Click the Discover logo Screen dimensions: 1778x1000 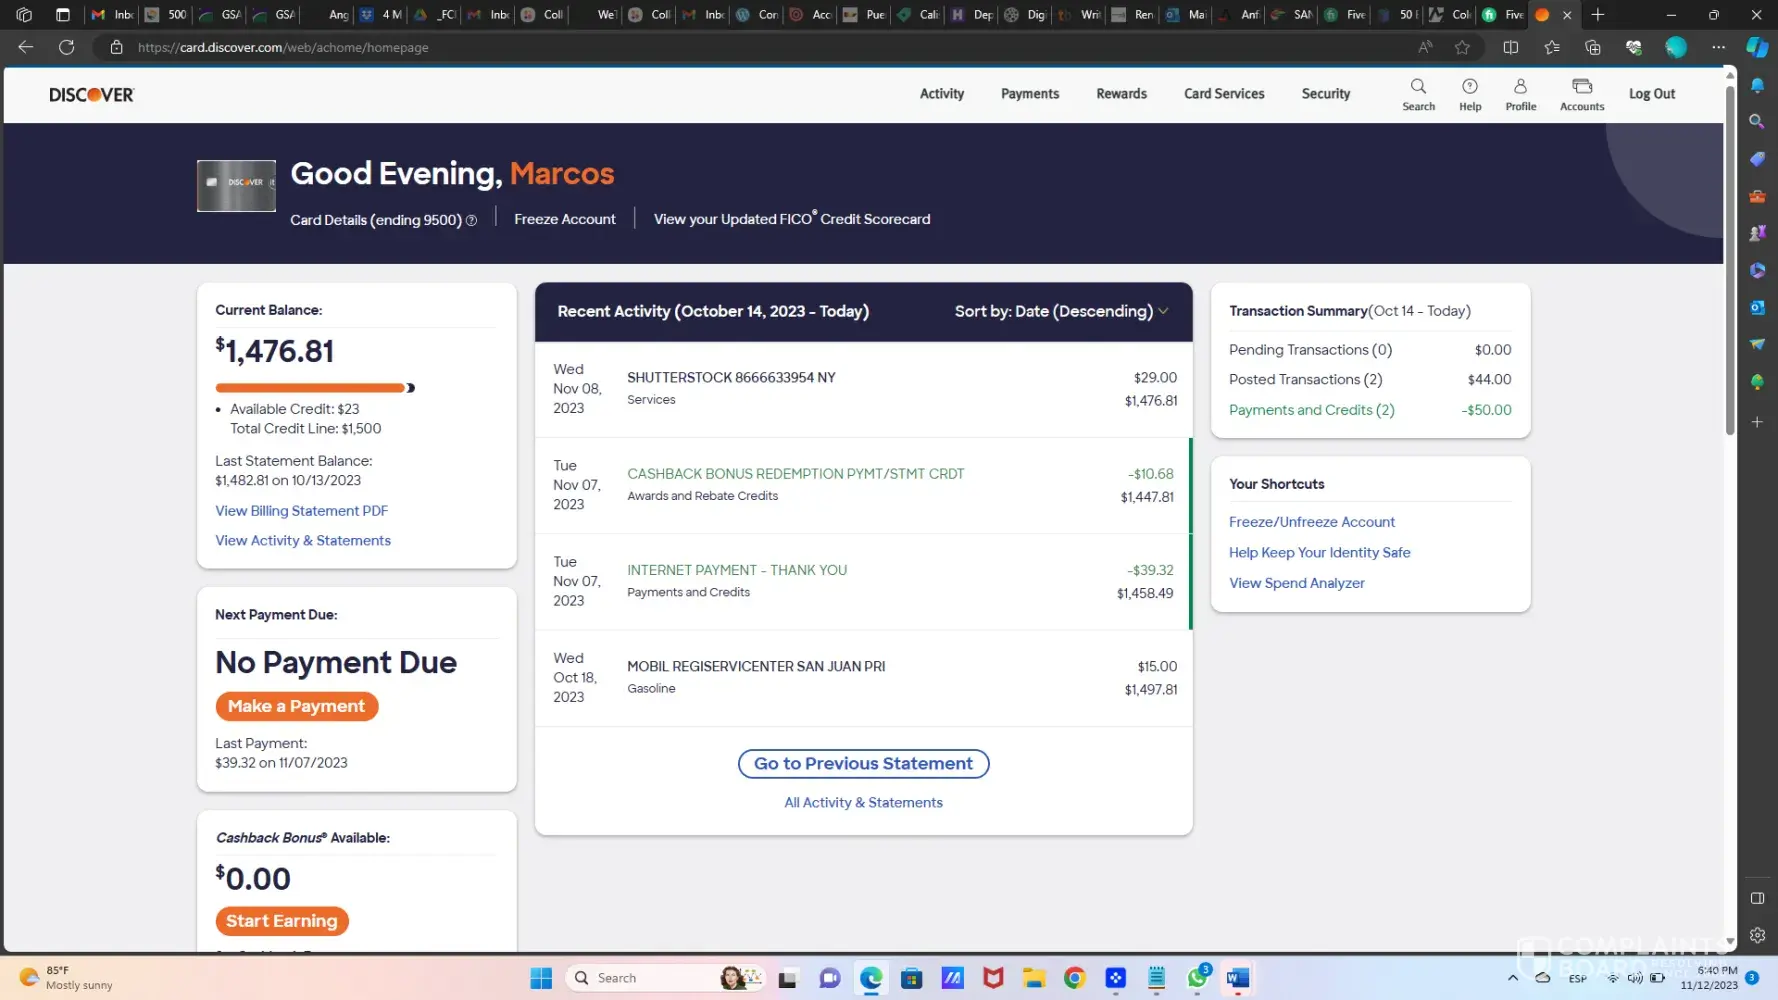91,95
